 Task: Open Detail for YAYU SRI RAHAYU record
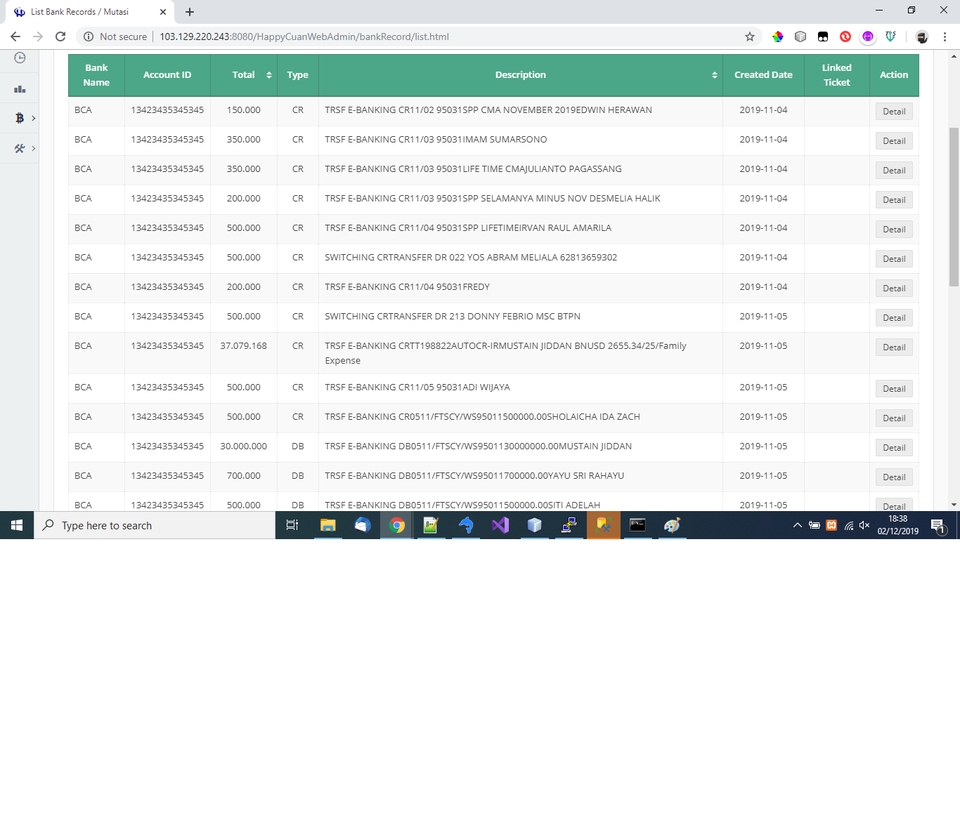coord(894,477)
